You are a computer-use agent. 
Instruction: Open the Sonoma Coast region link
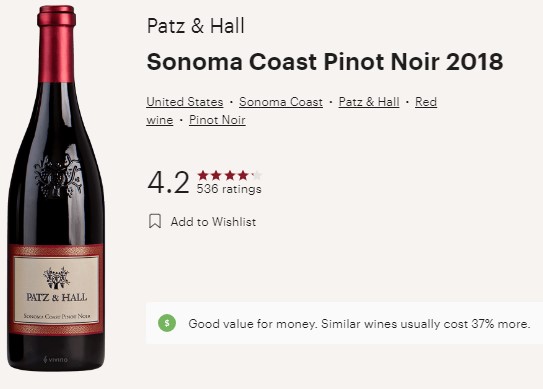tap(281, 102)
